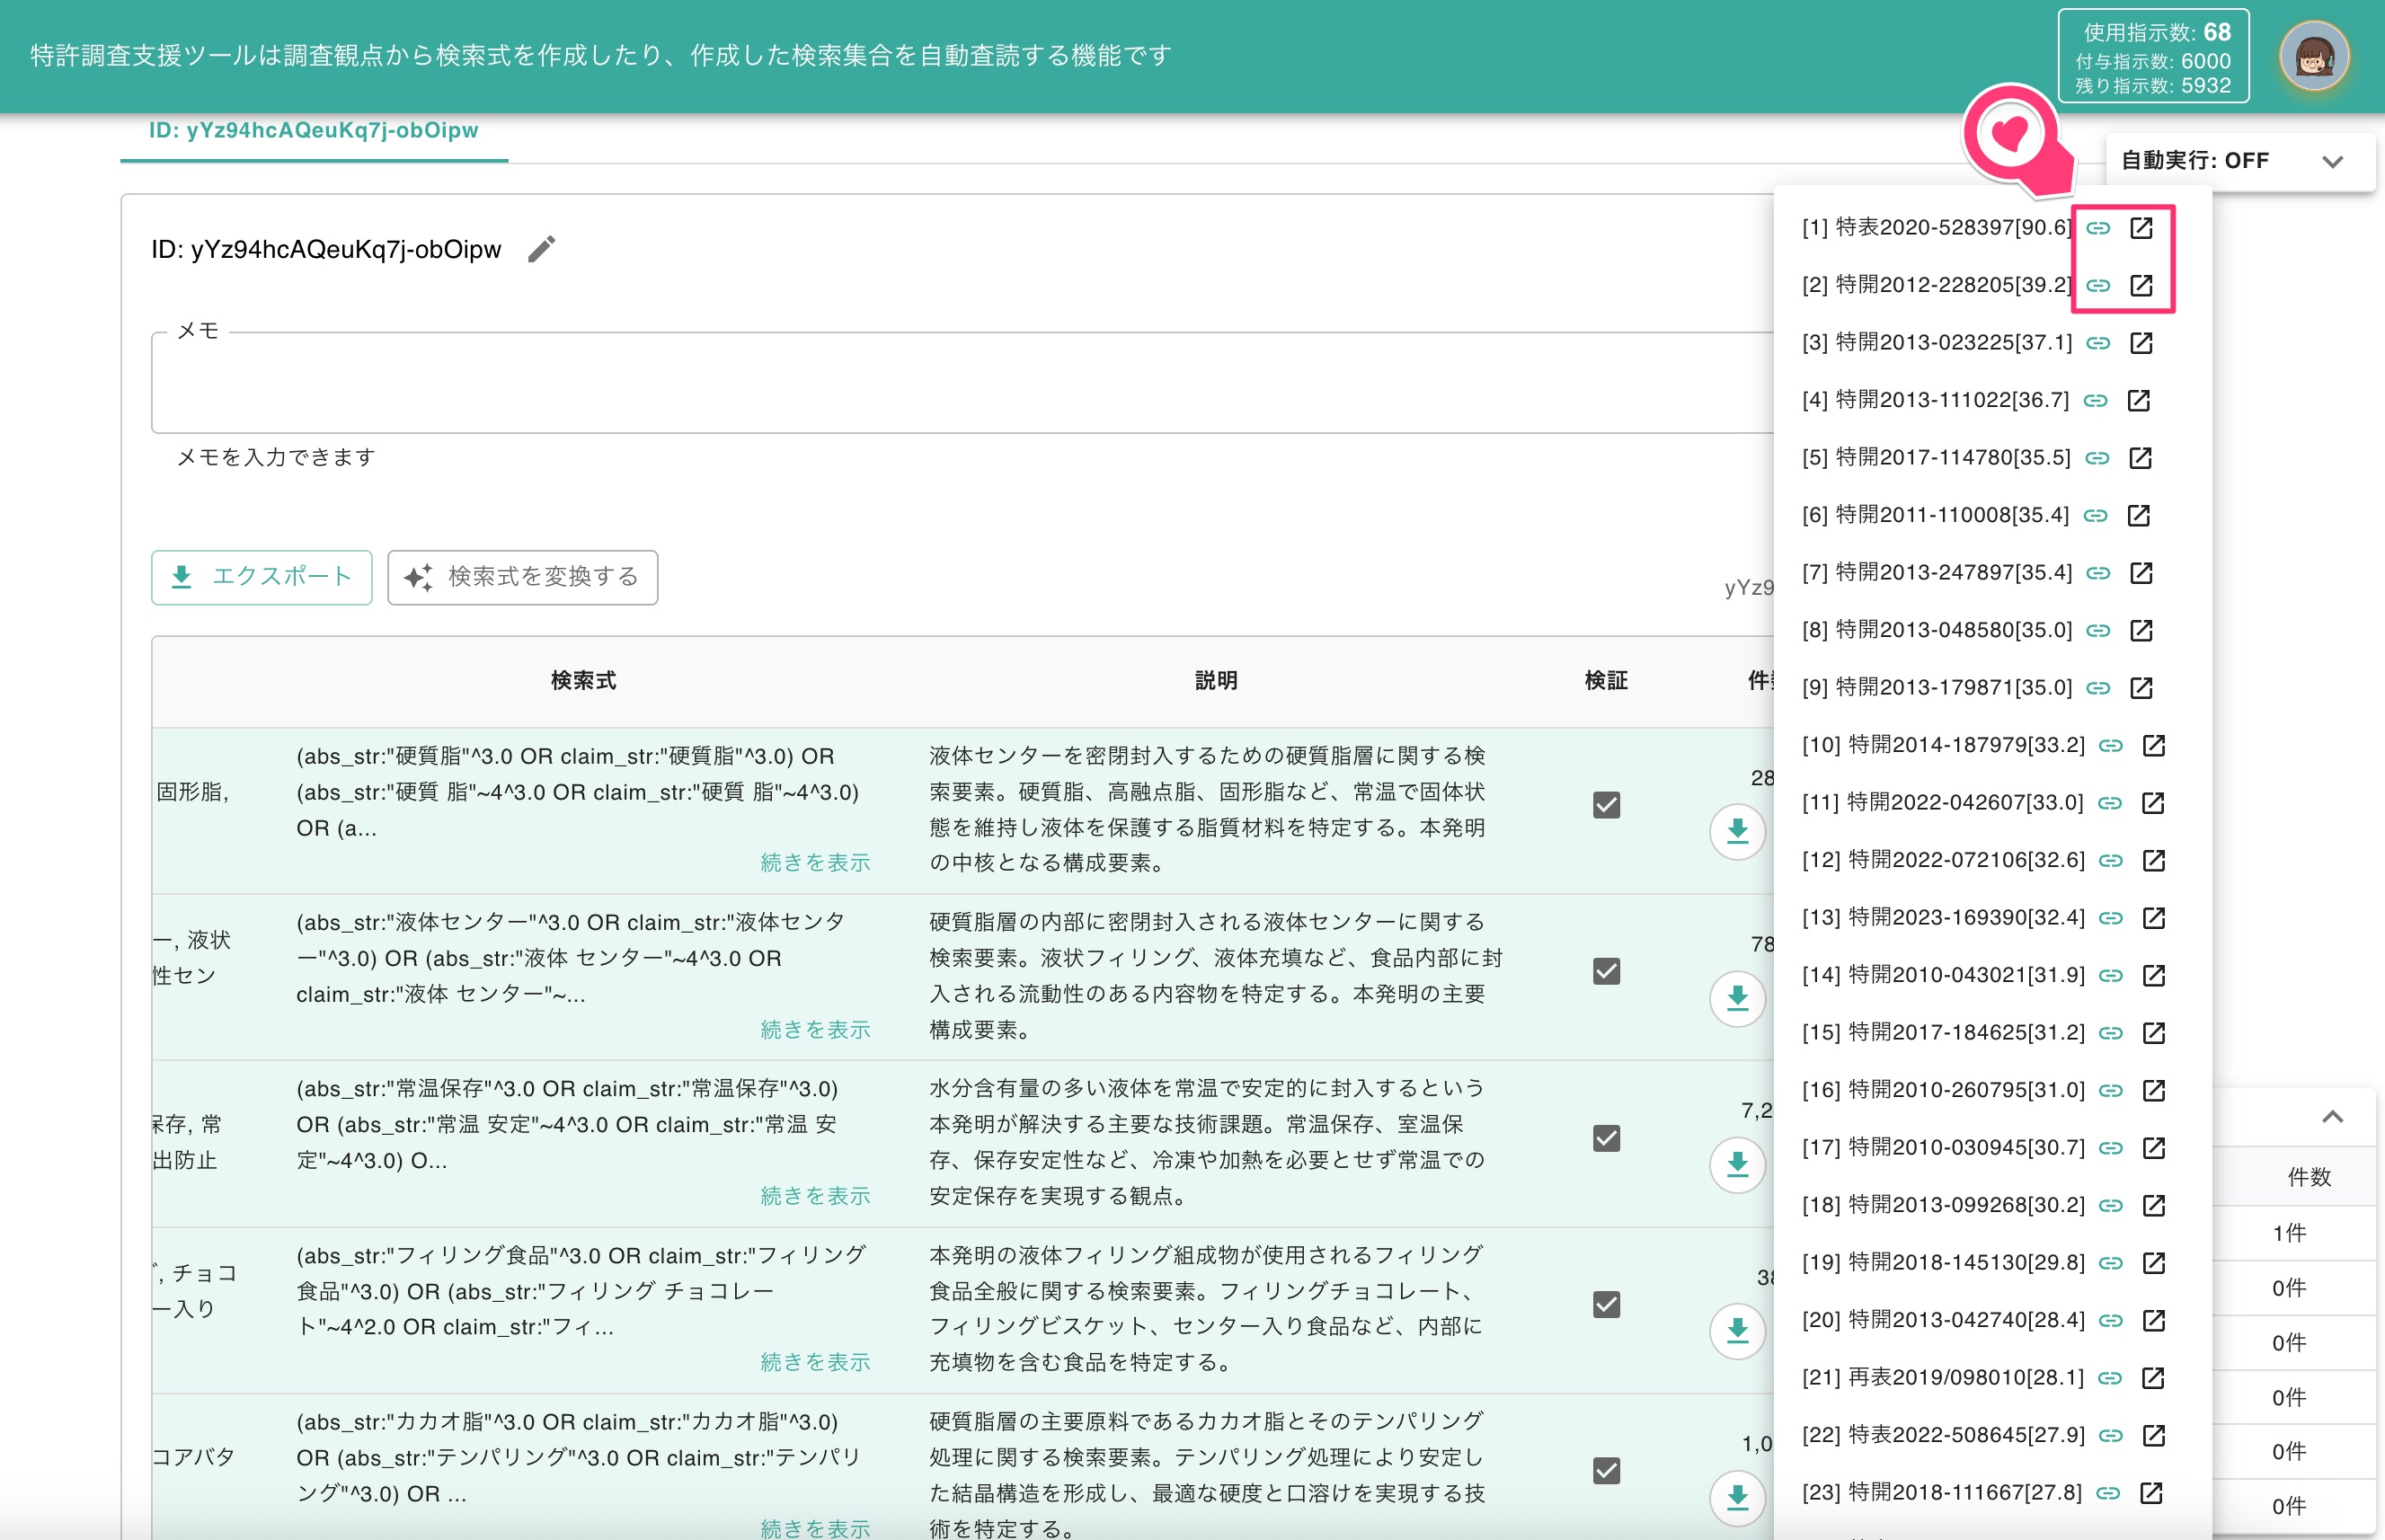Copy link for 特開2010-043021
The width and height of the screenshot is (2385, 1540).
pos(2110,976)
